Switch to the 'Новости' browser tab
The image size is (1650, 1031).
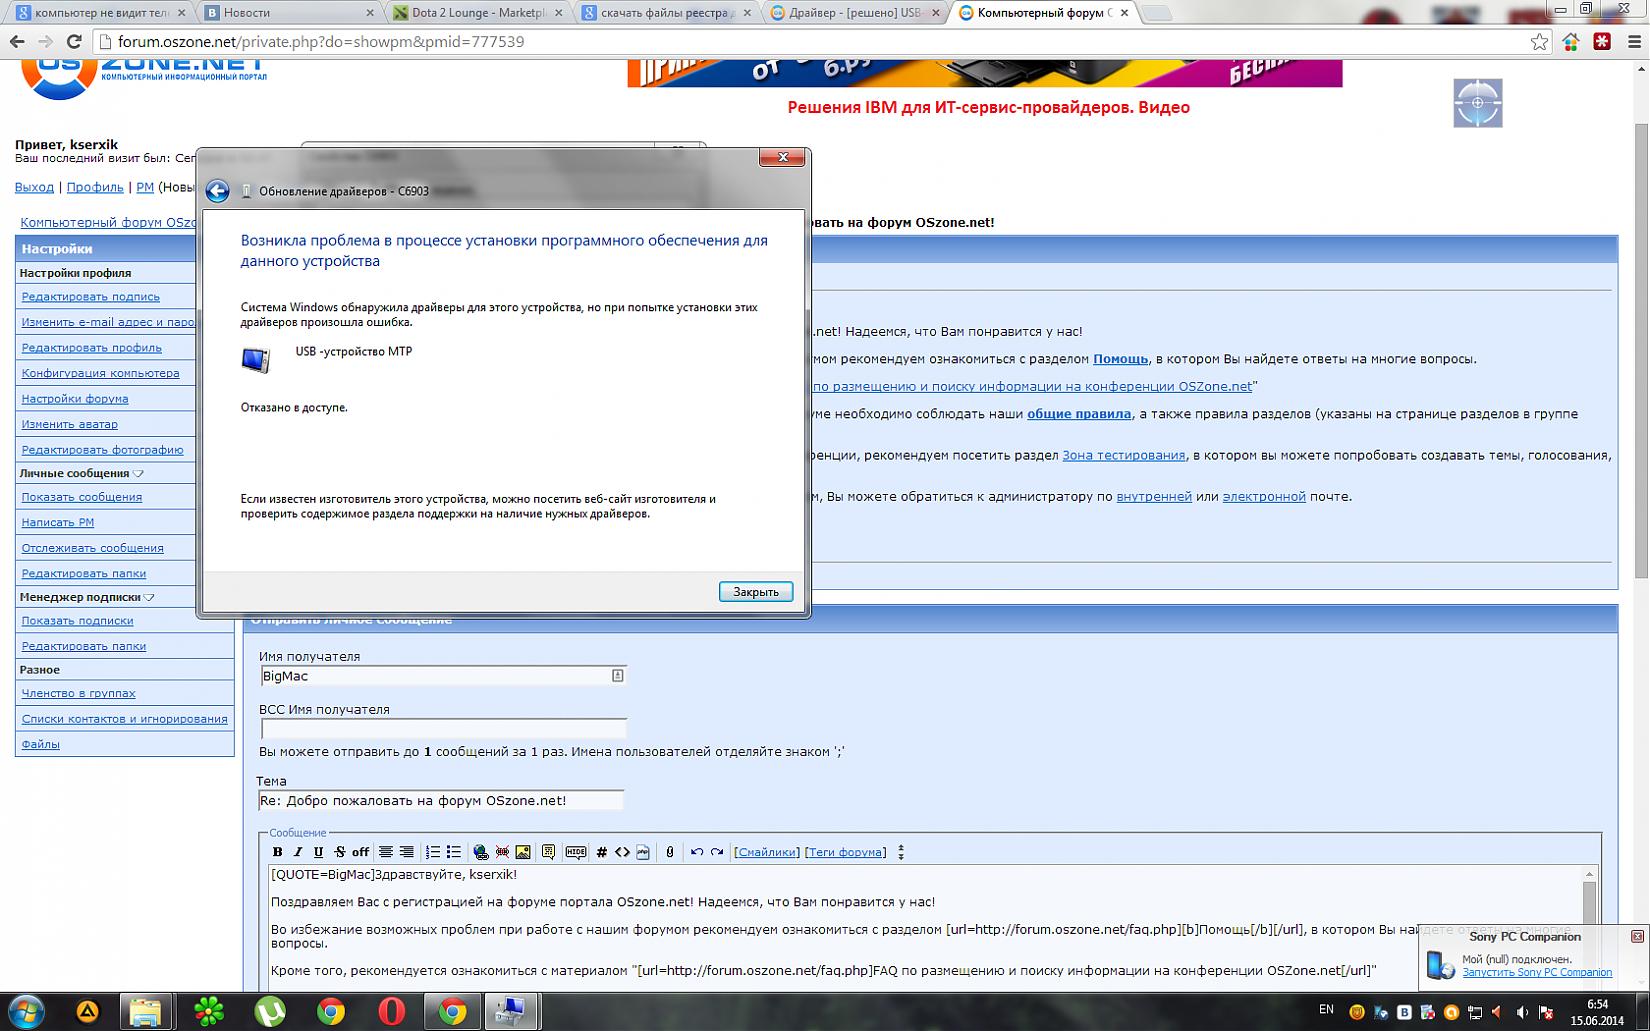point(289,13)
